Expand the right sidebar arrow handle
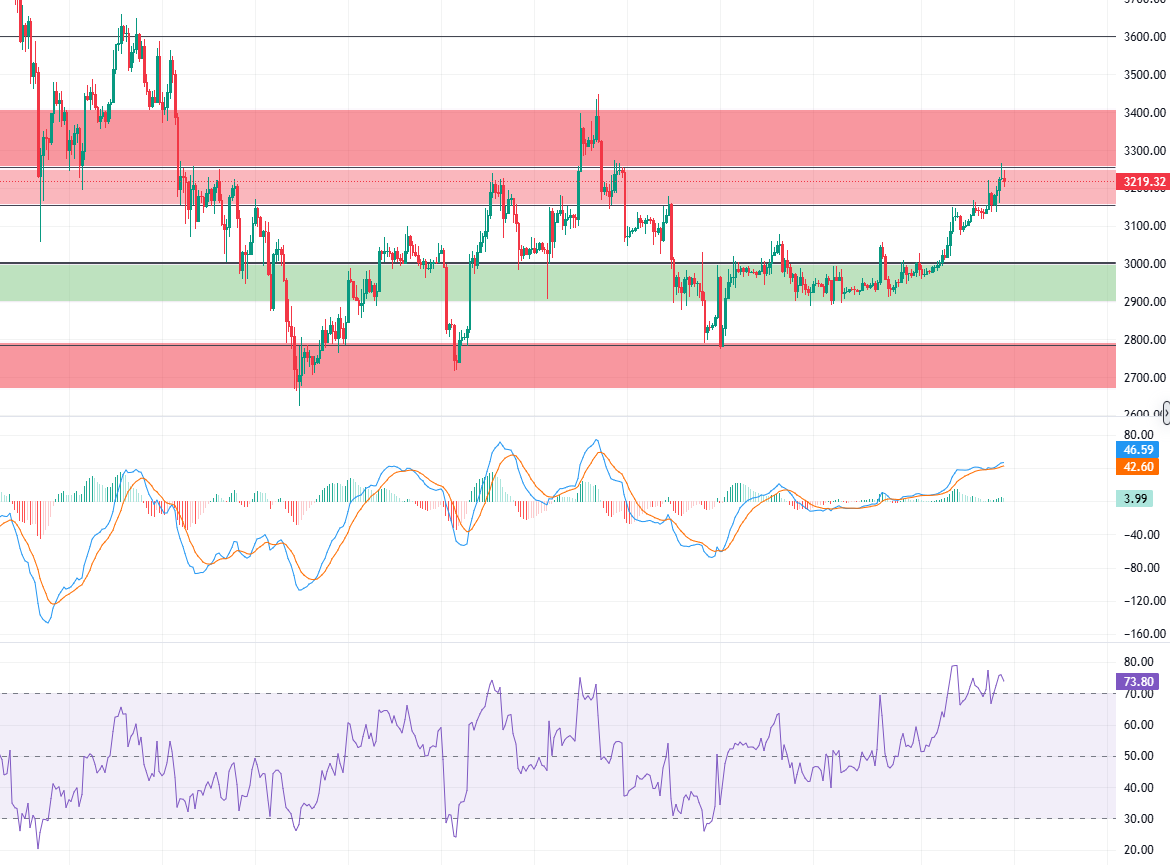 (x=1166, y=413)
